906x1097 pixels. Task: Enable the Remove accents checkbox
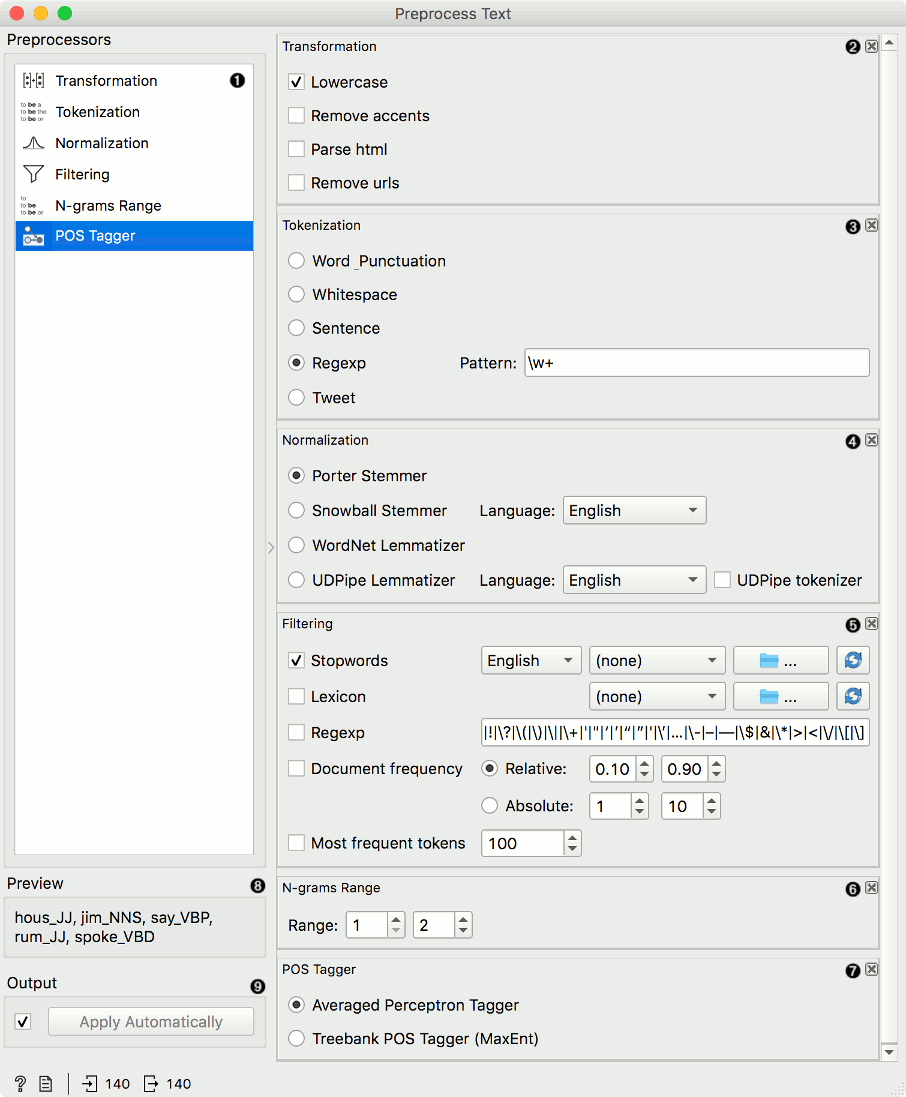(x=297, y=116)
